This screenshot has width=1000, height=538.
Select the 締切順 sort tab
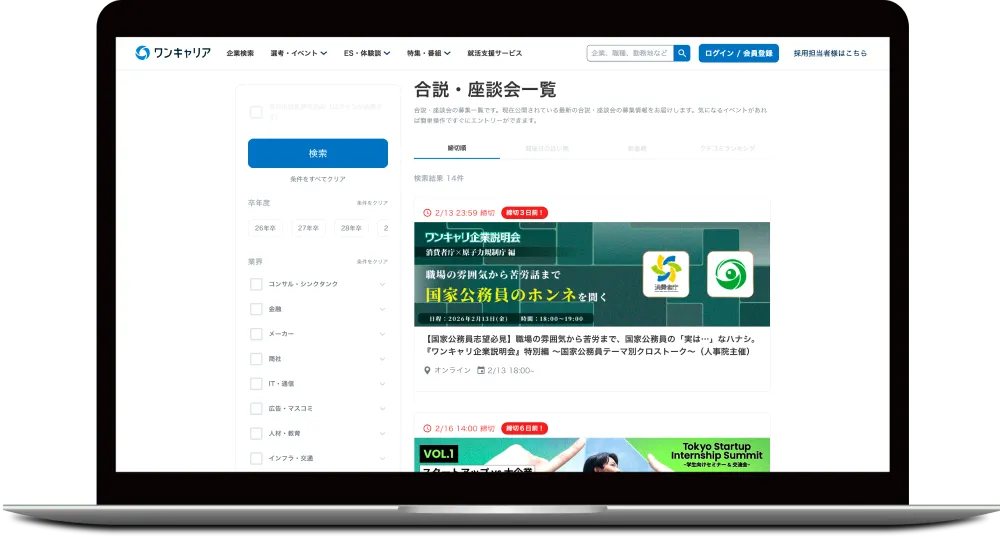(x=457, y=148)
